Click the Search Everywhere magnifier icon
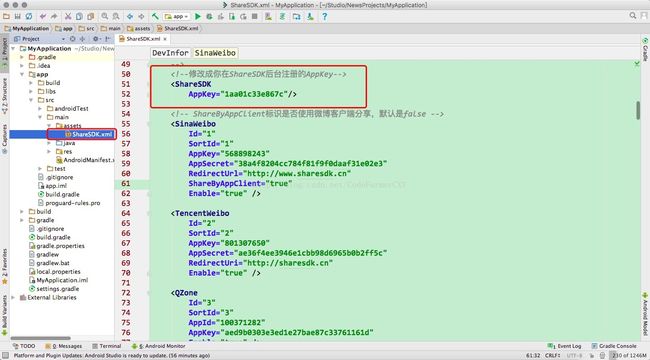 (x=633, y=16)
